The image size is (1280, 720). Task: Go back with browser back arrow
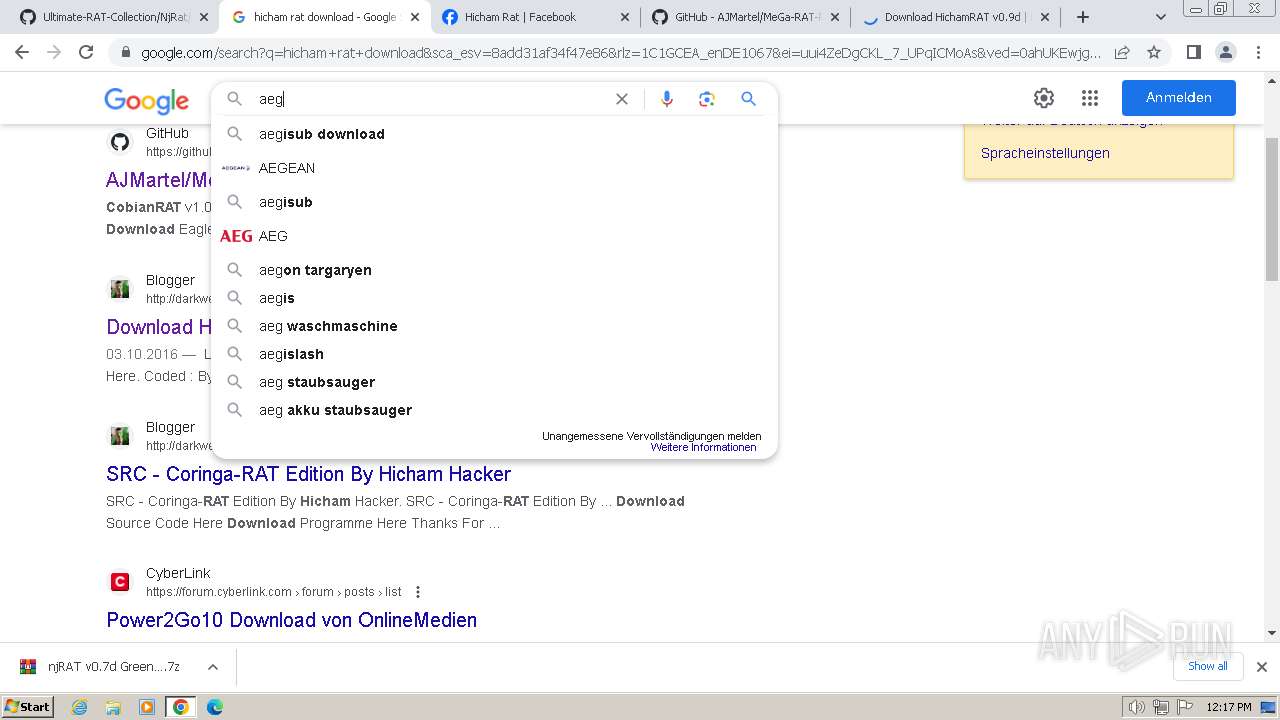coord(22,52)
